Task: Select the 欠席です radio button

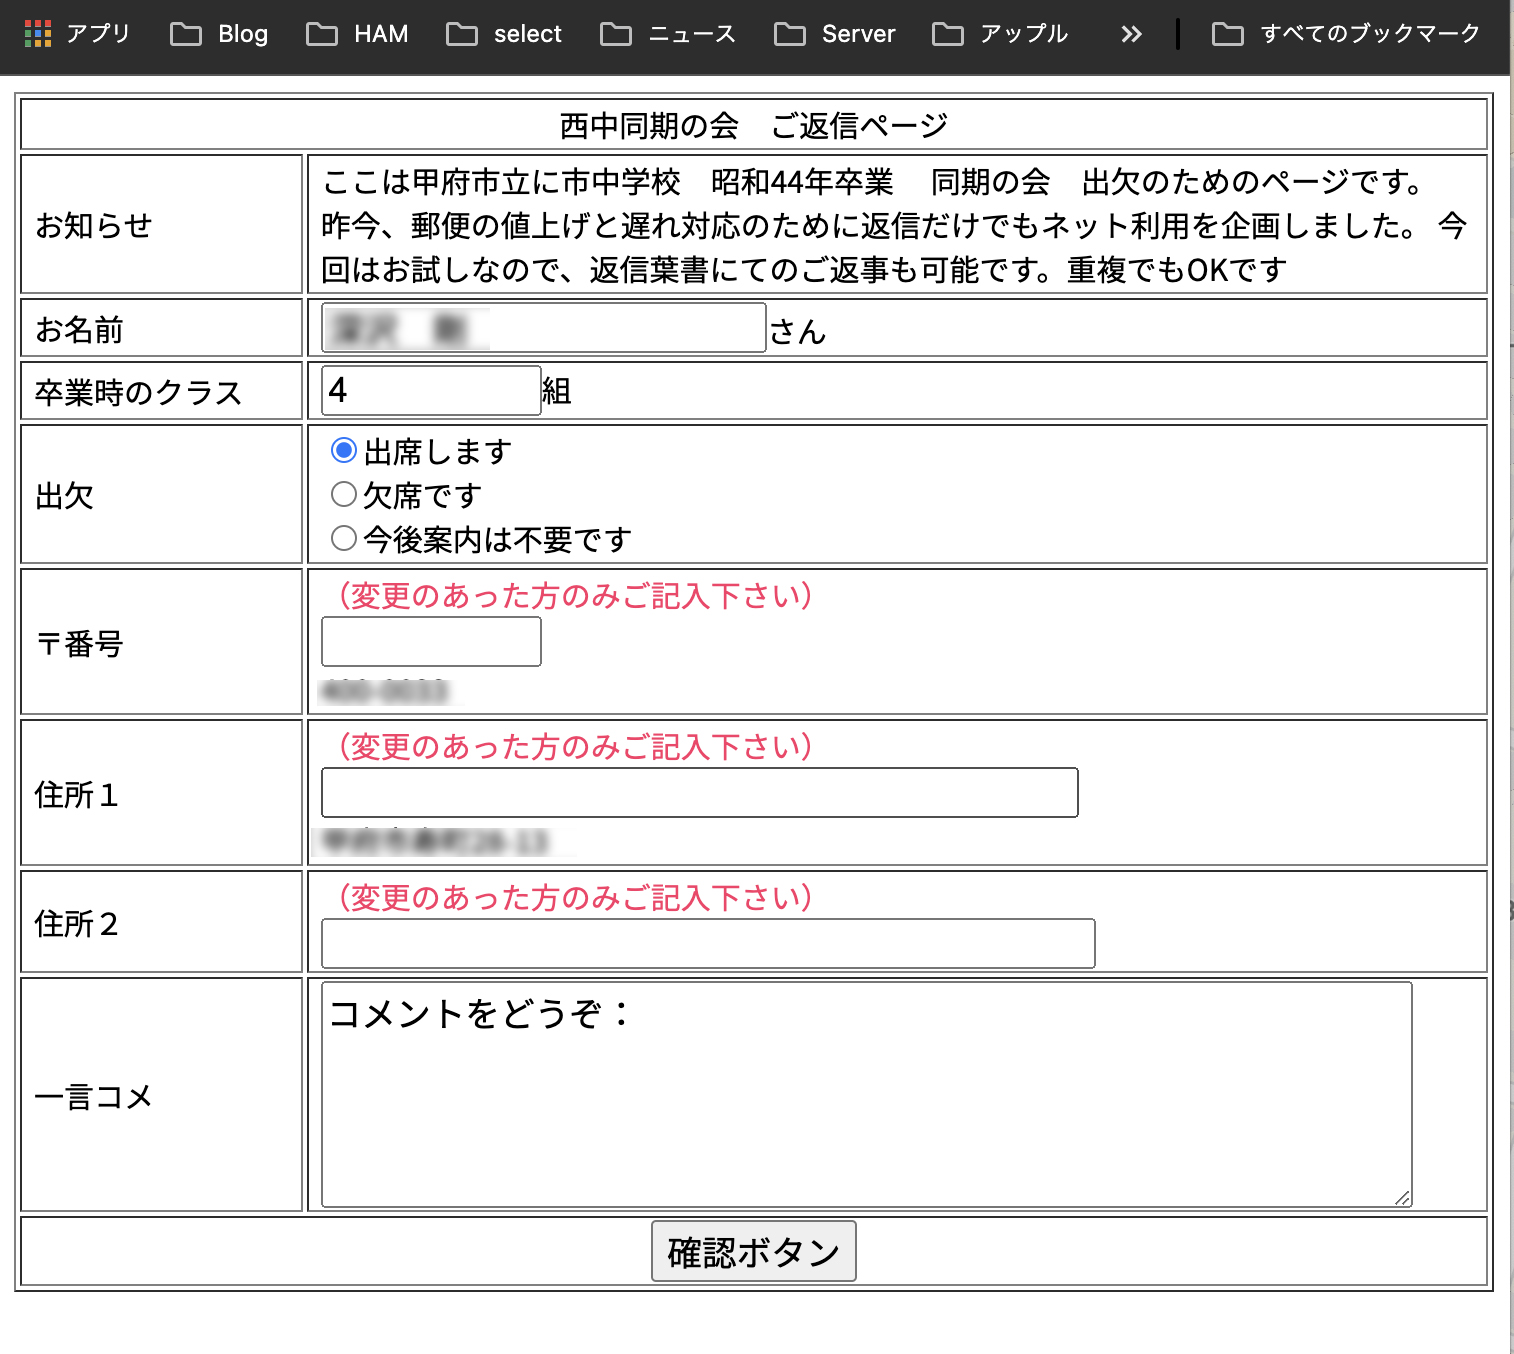Action: tap(344, 494)
